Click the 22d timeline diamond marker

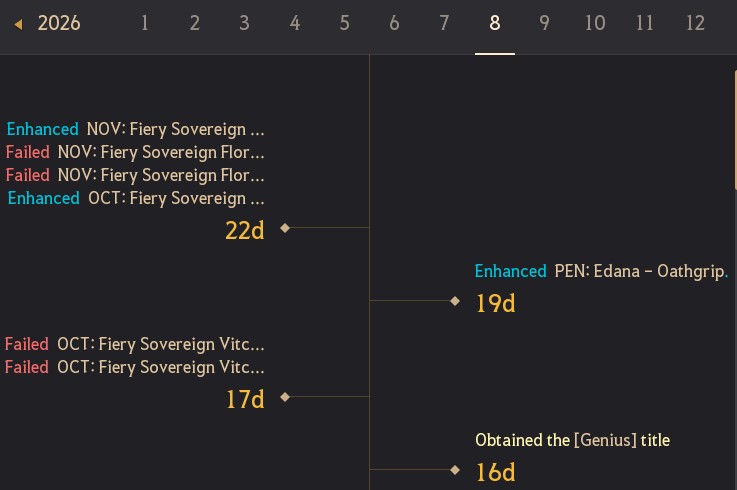click(x=285, y=228)
